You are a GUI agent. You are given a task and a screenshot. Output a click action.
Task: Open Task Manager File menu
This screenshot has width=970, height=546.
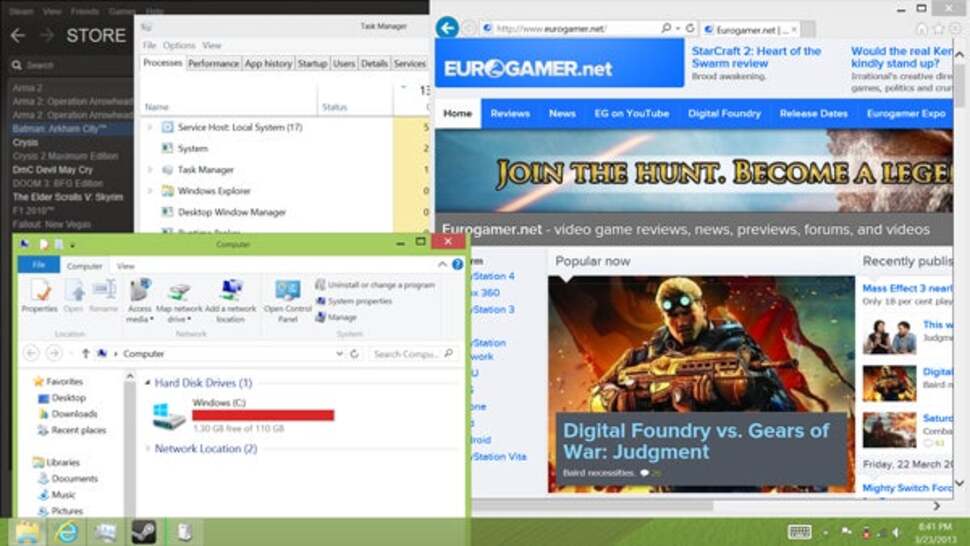pyautogui.click(x=149, y=45)
